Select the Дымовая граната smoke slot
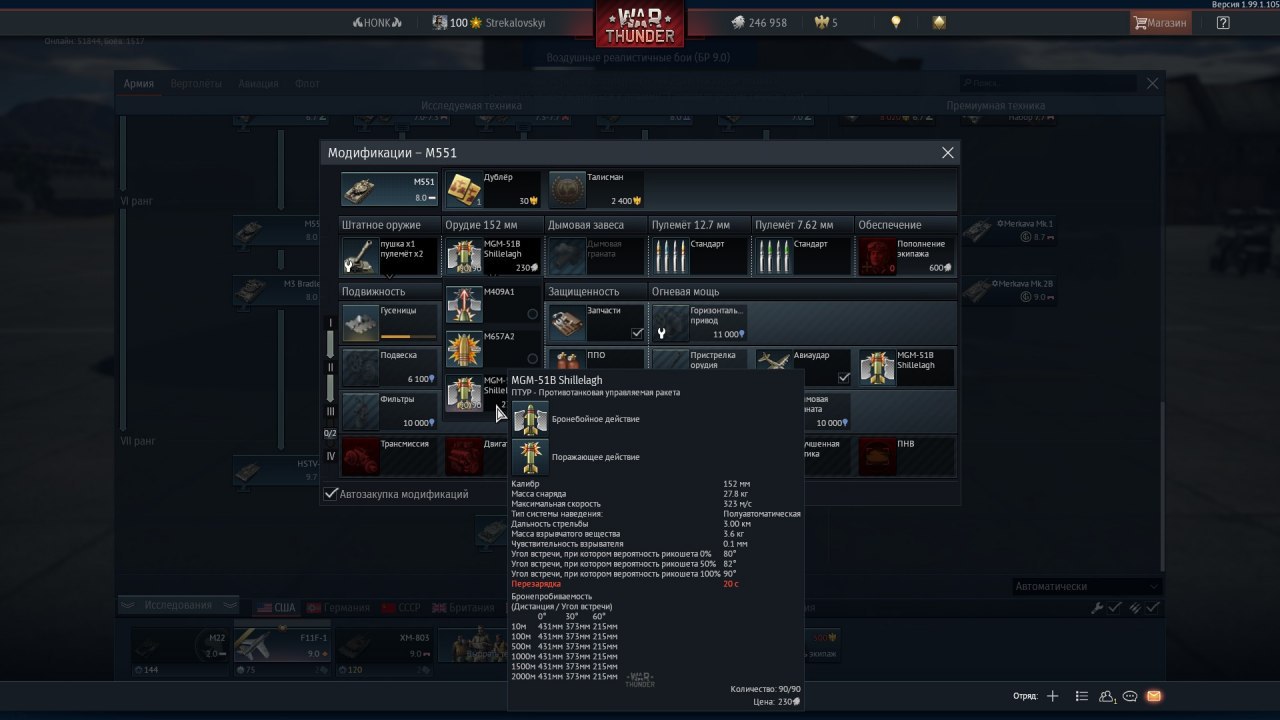The width and height of the screenshot is (1280, 720). tap(596, 256)
